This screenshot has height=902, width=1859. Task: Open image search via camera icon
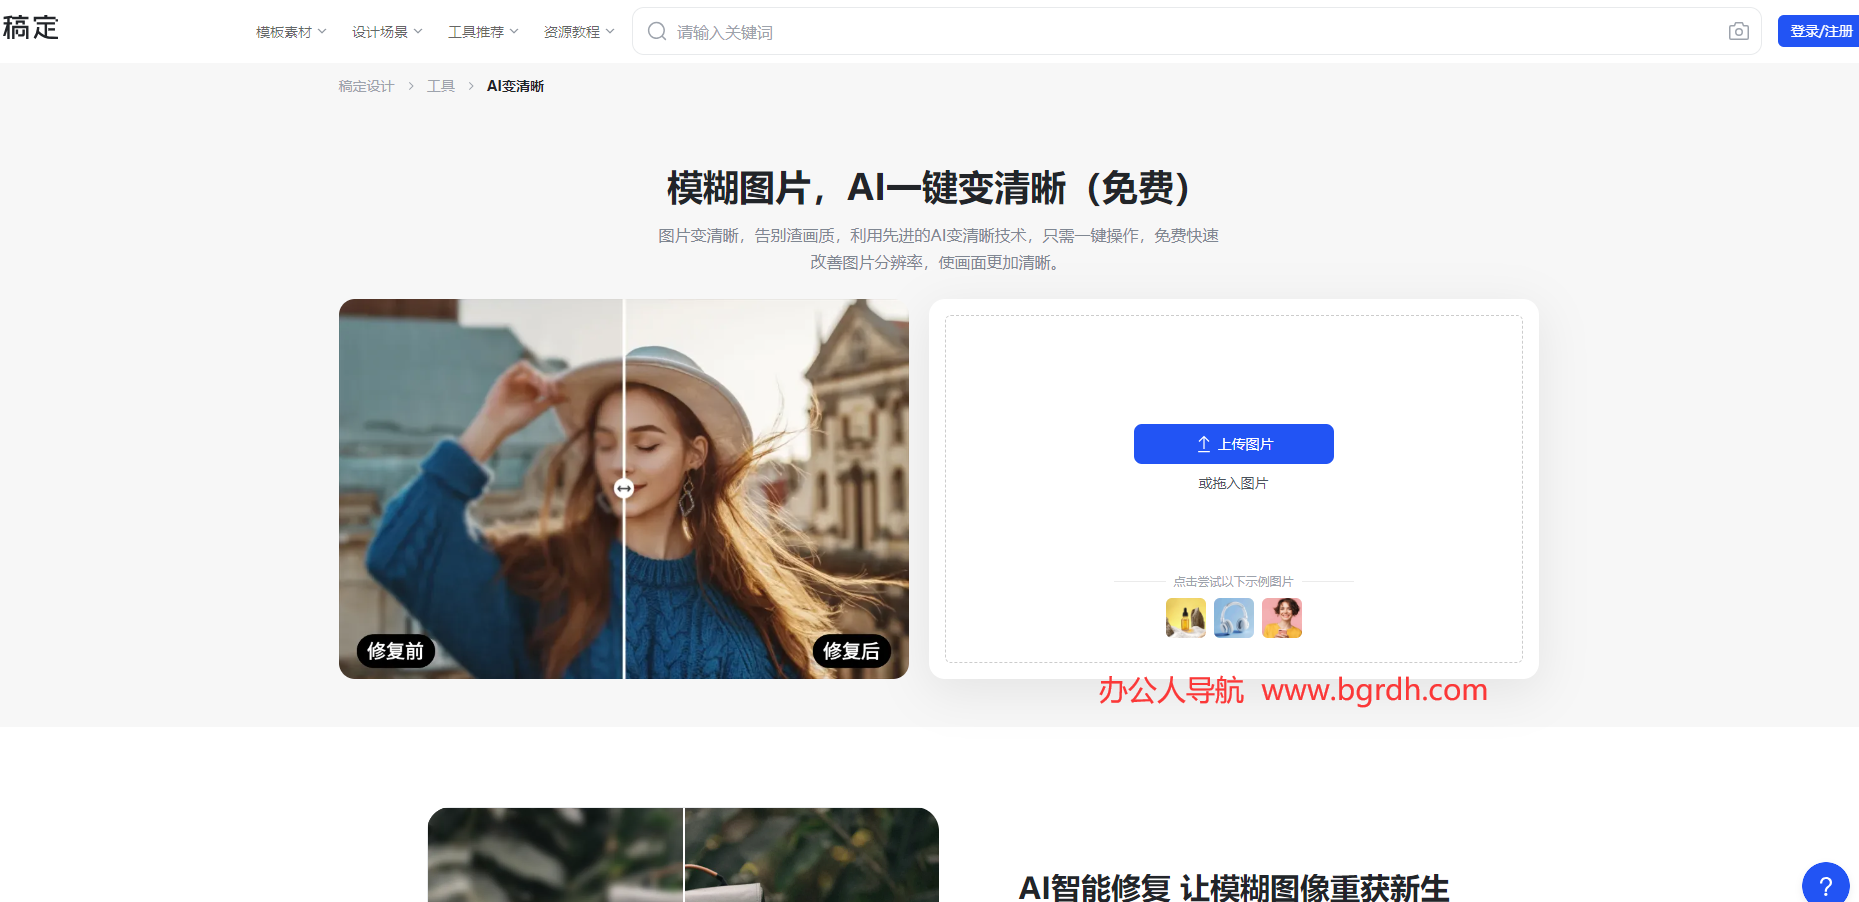(1739, 32)
